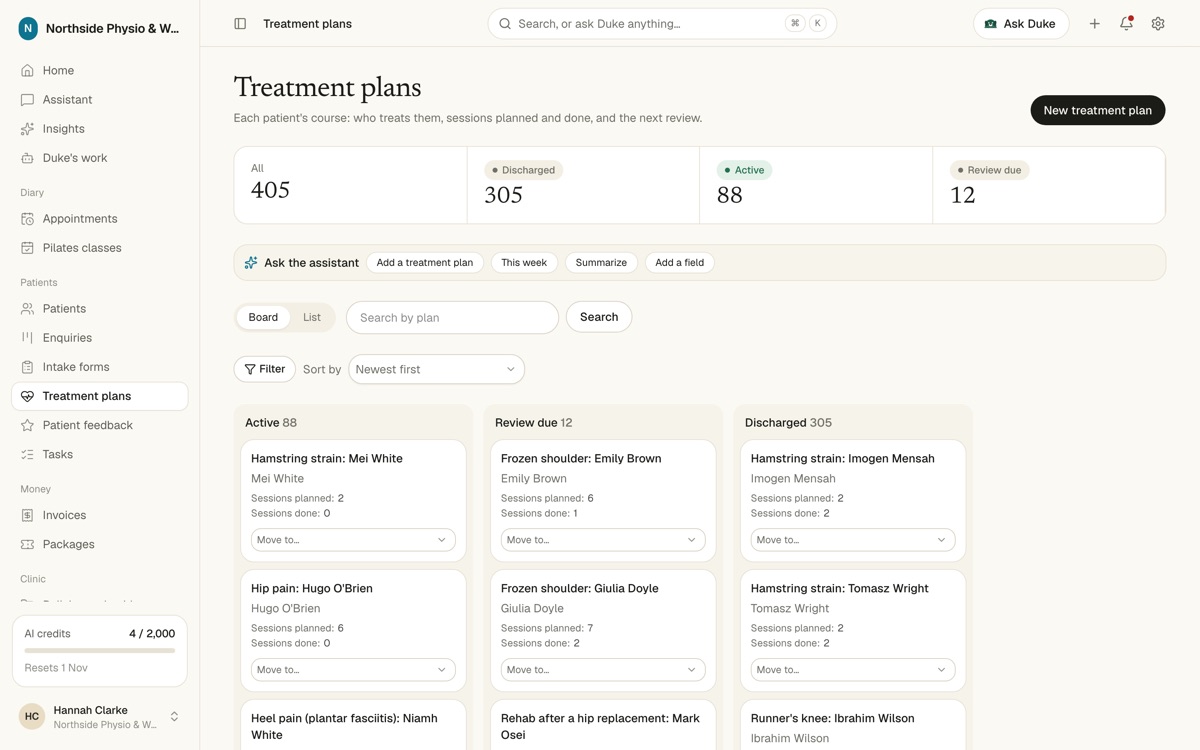Image resolution: width=1200 pixels, height=750 pixels.
Task: Open Sort by Newest first dropdown
Action: 436,369
